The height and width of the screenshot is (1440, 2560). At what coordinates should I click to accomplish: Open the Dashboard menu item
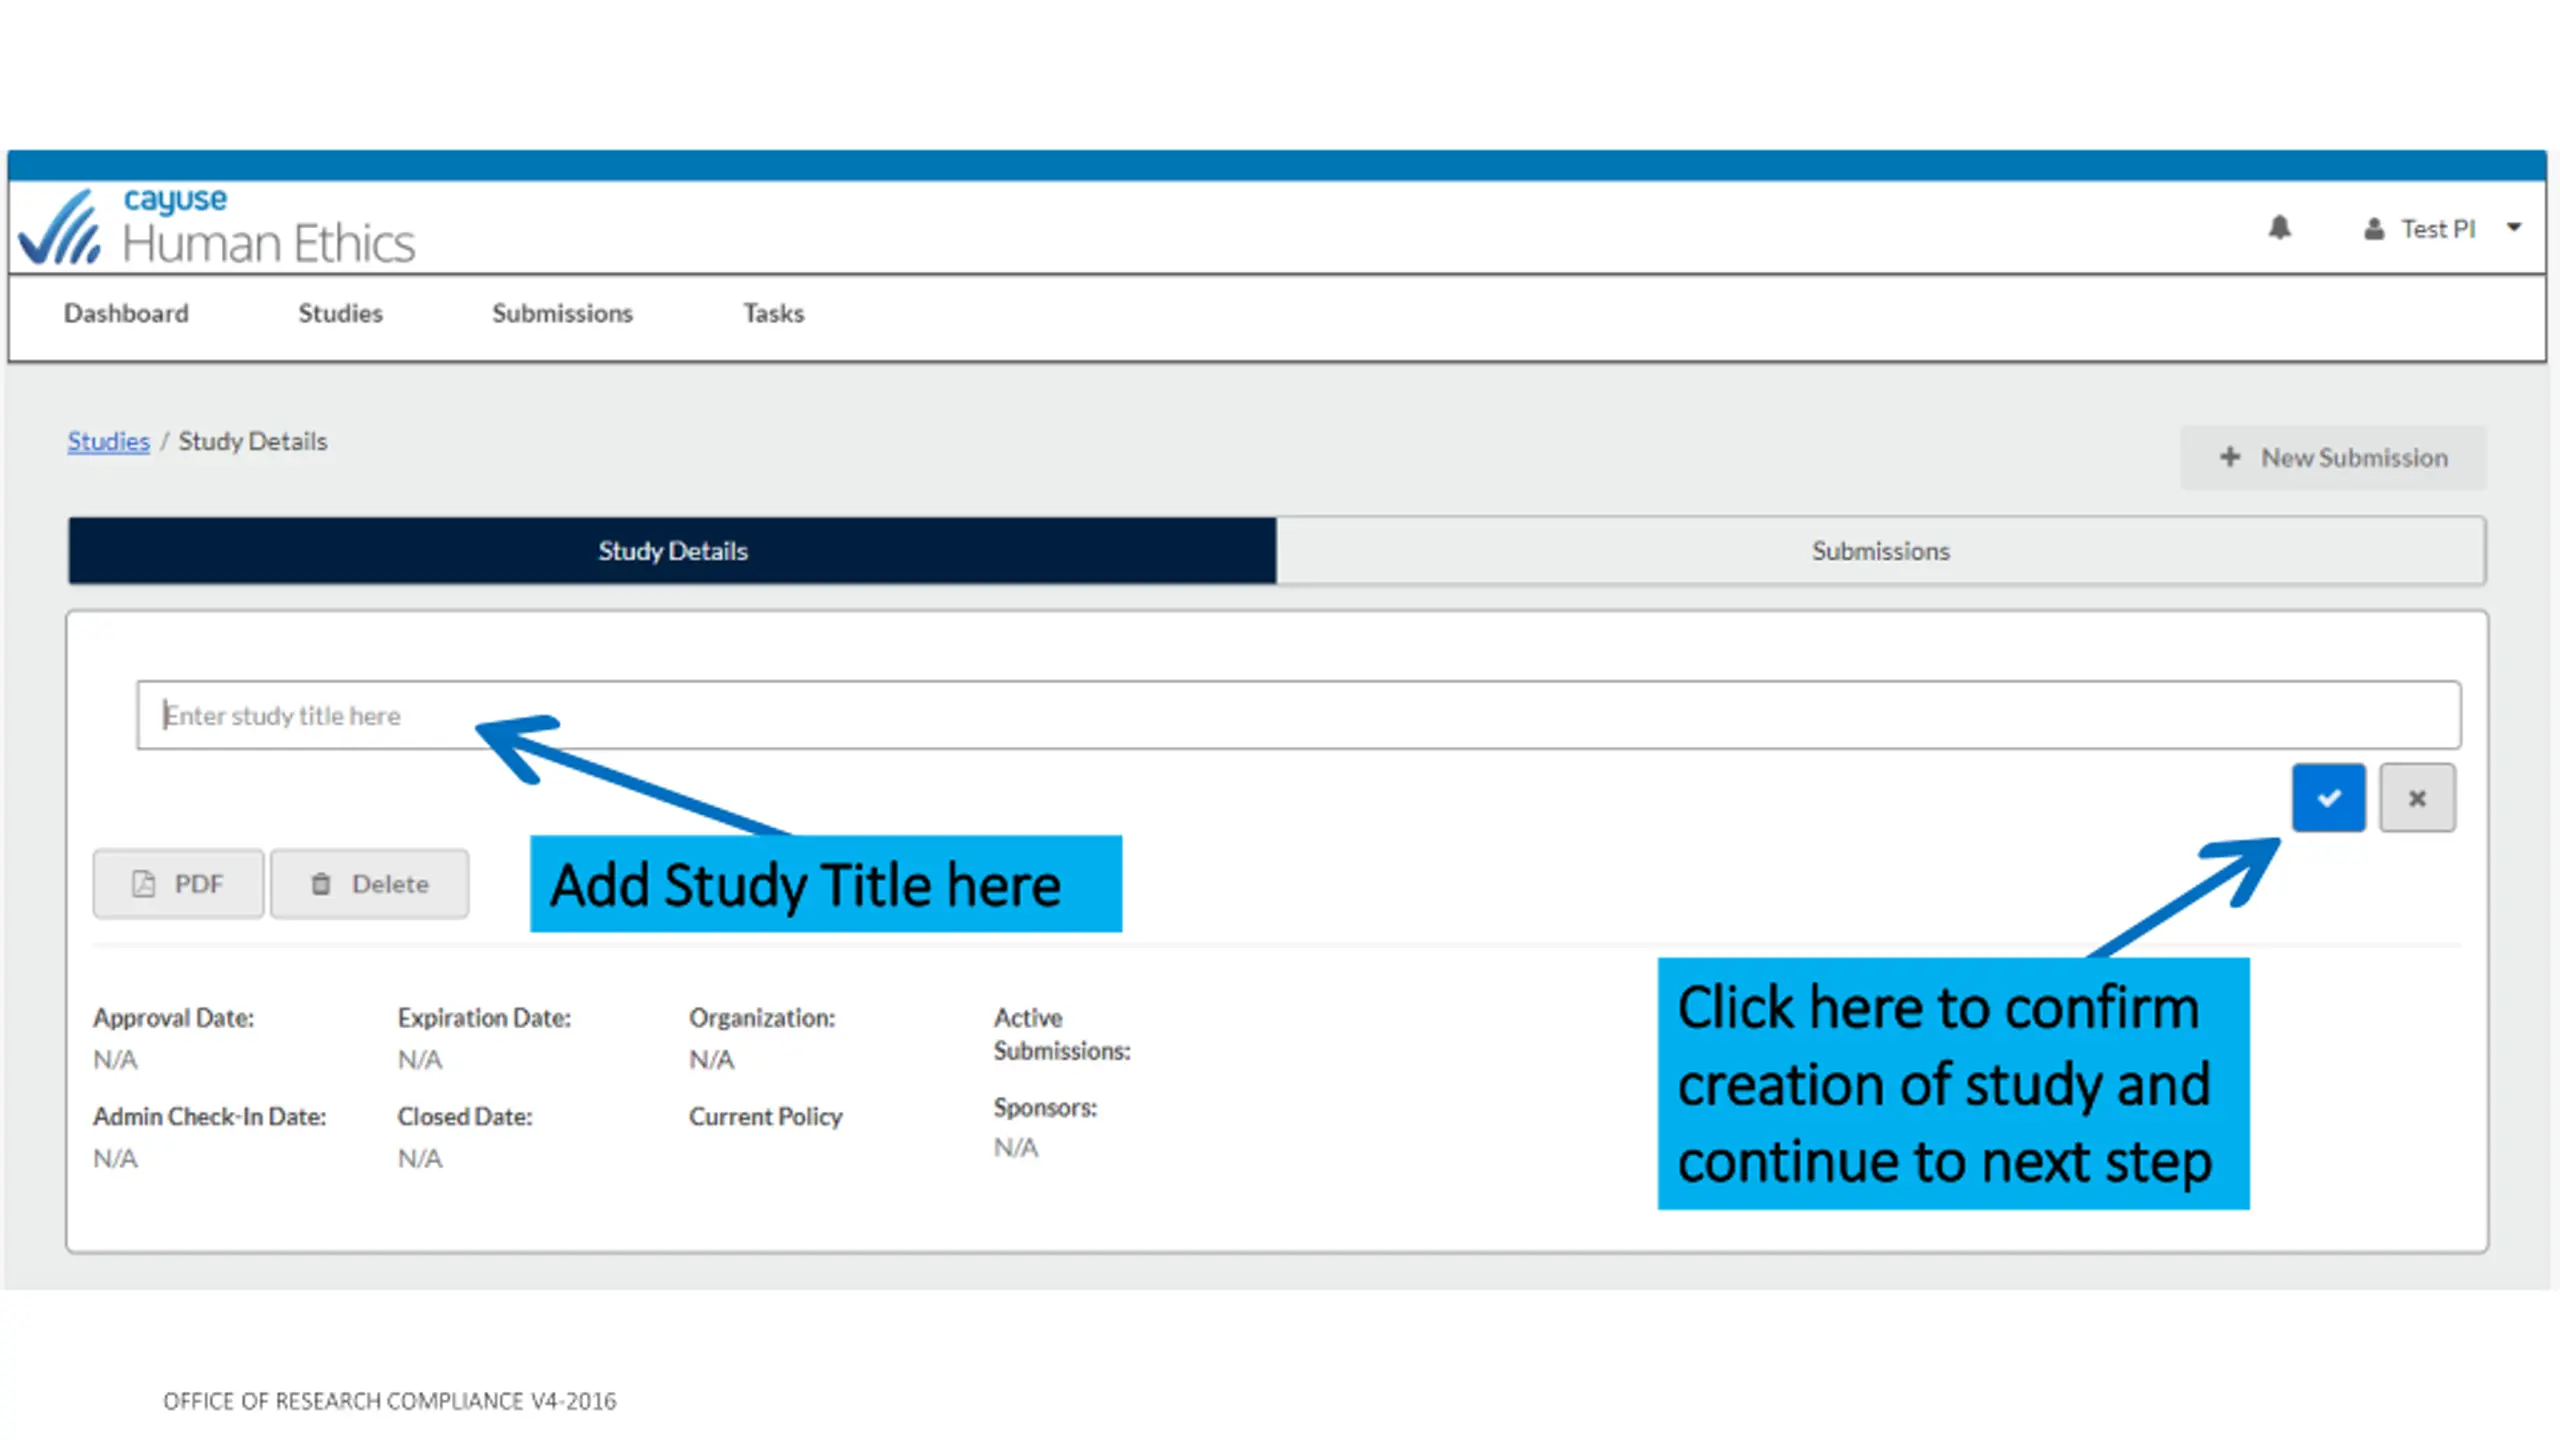pos(126,313)
